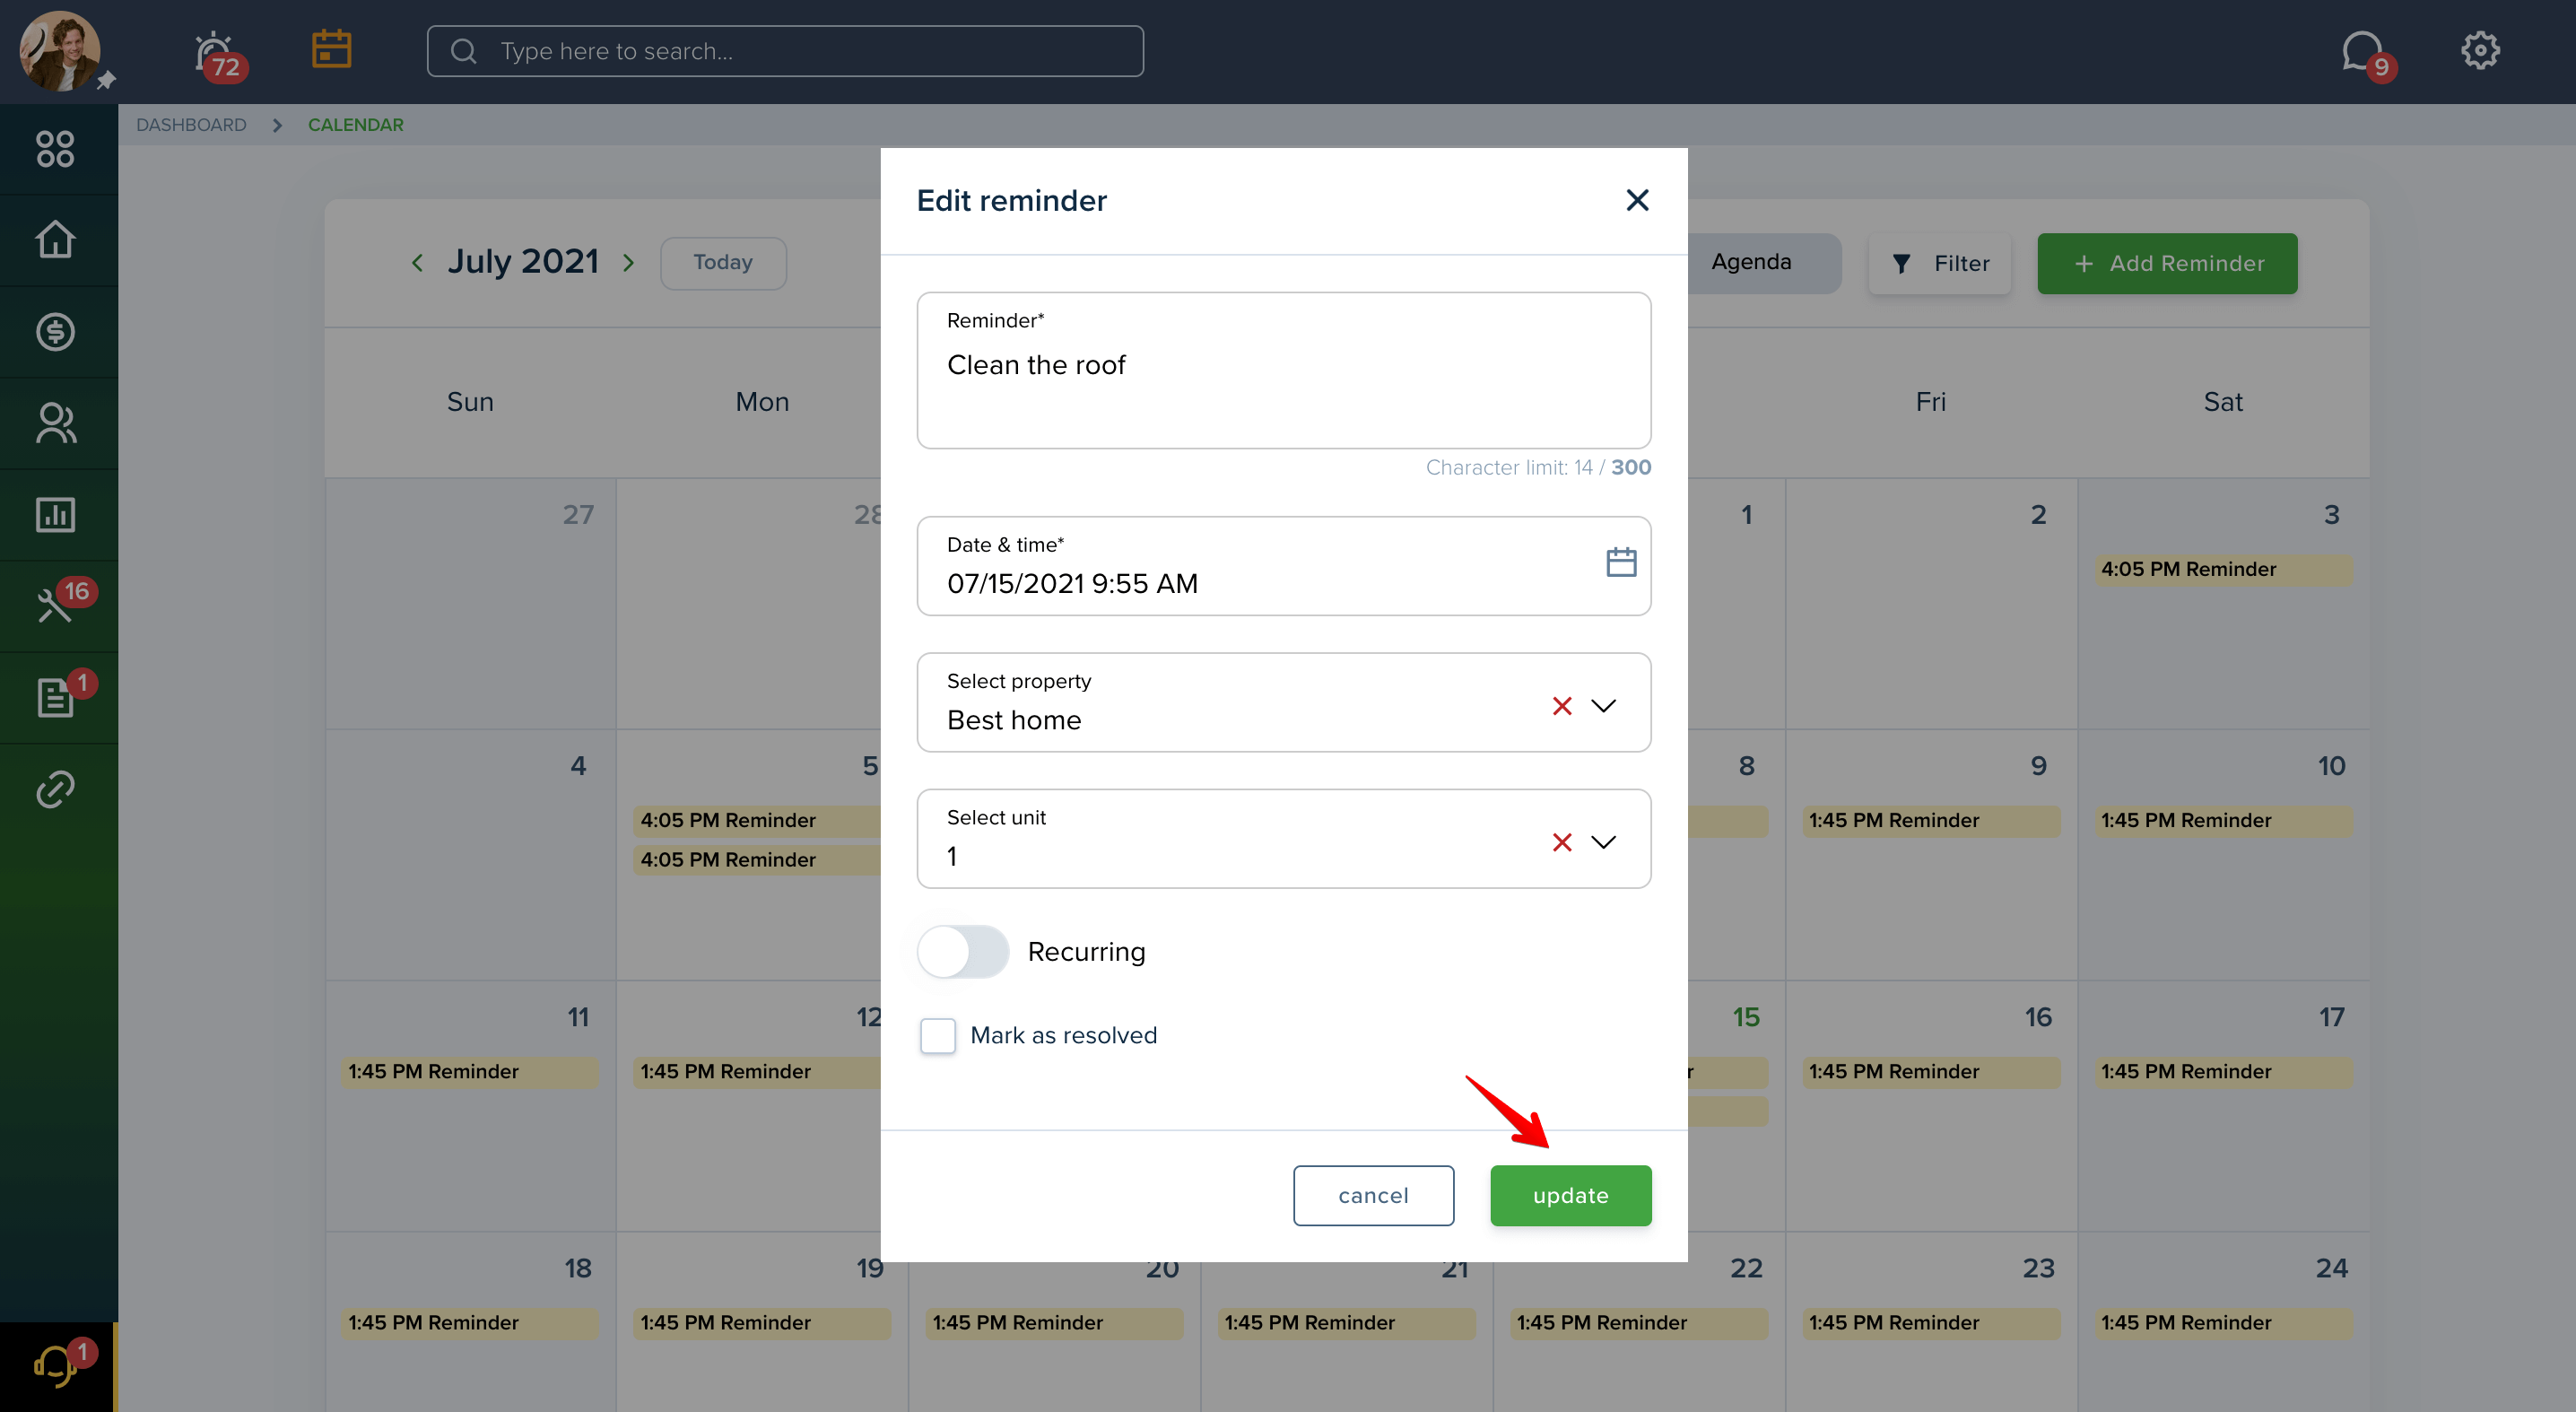
Task: Open the tenants people icon in the sidebar
Action: point(55,423)
